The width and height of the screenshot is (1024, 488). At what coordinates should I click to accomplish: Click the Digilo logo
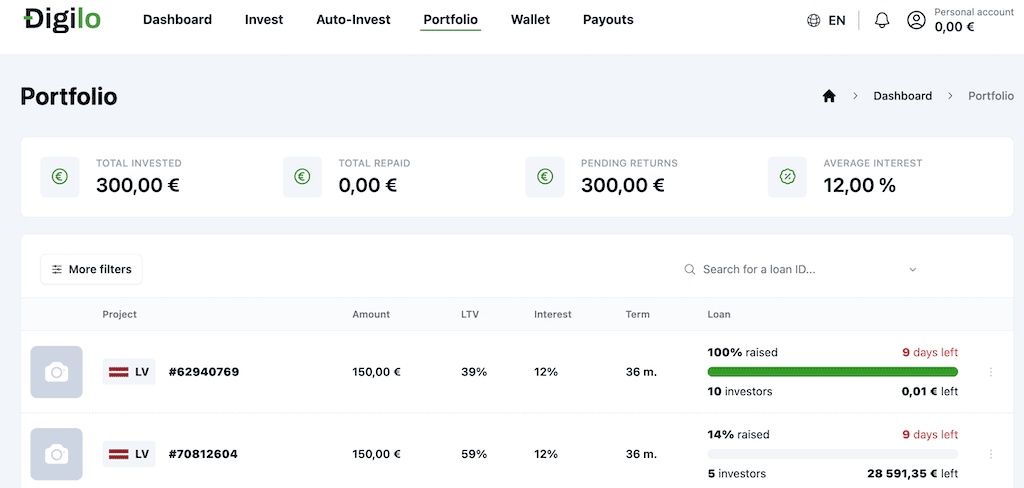(62, 19)
